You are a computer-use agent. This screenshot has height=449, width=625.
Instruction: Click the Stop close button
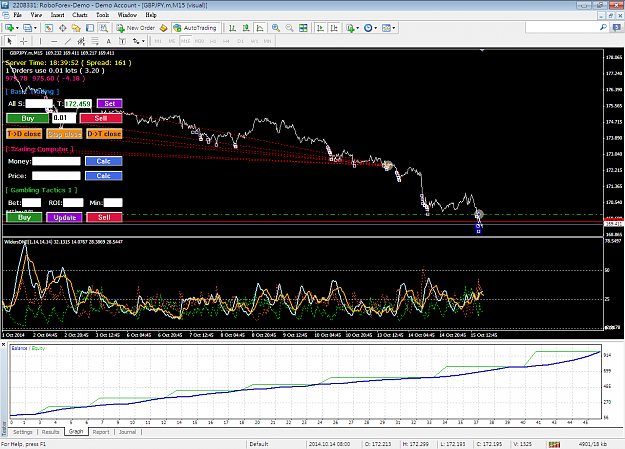(x=65, y=134)
